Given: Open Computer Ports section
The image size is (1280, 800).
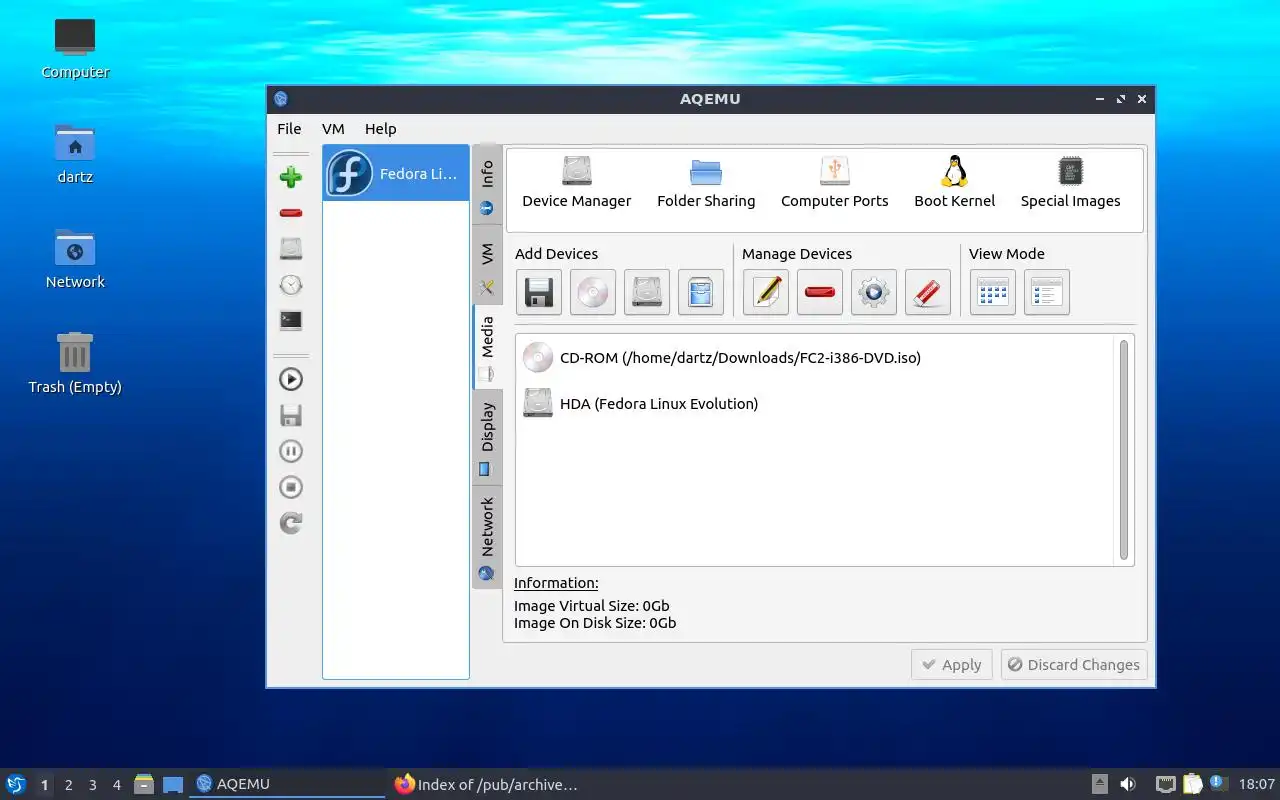Looking at the screenshot, I should coord(835,182).
